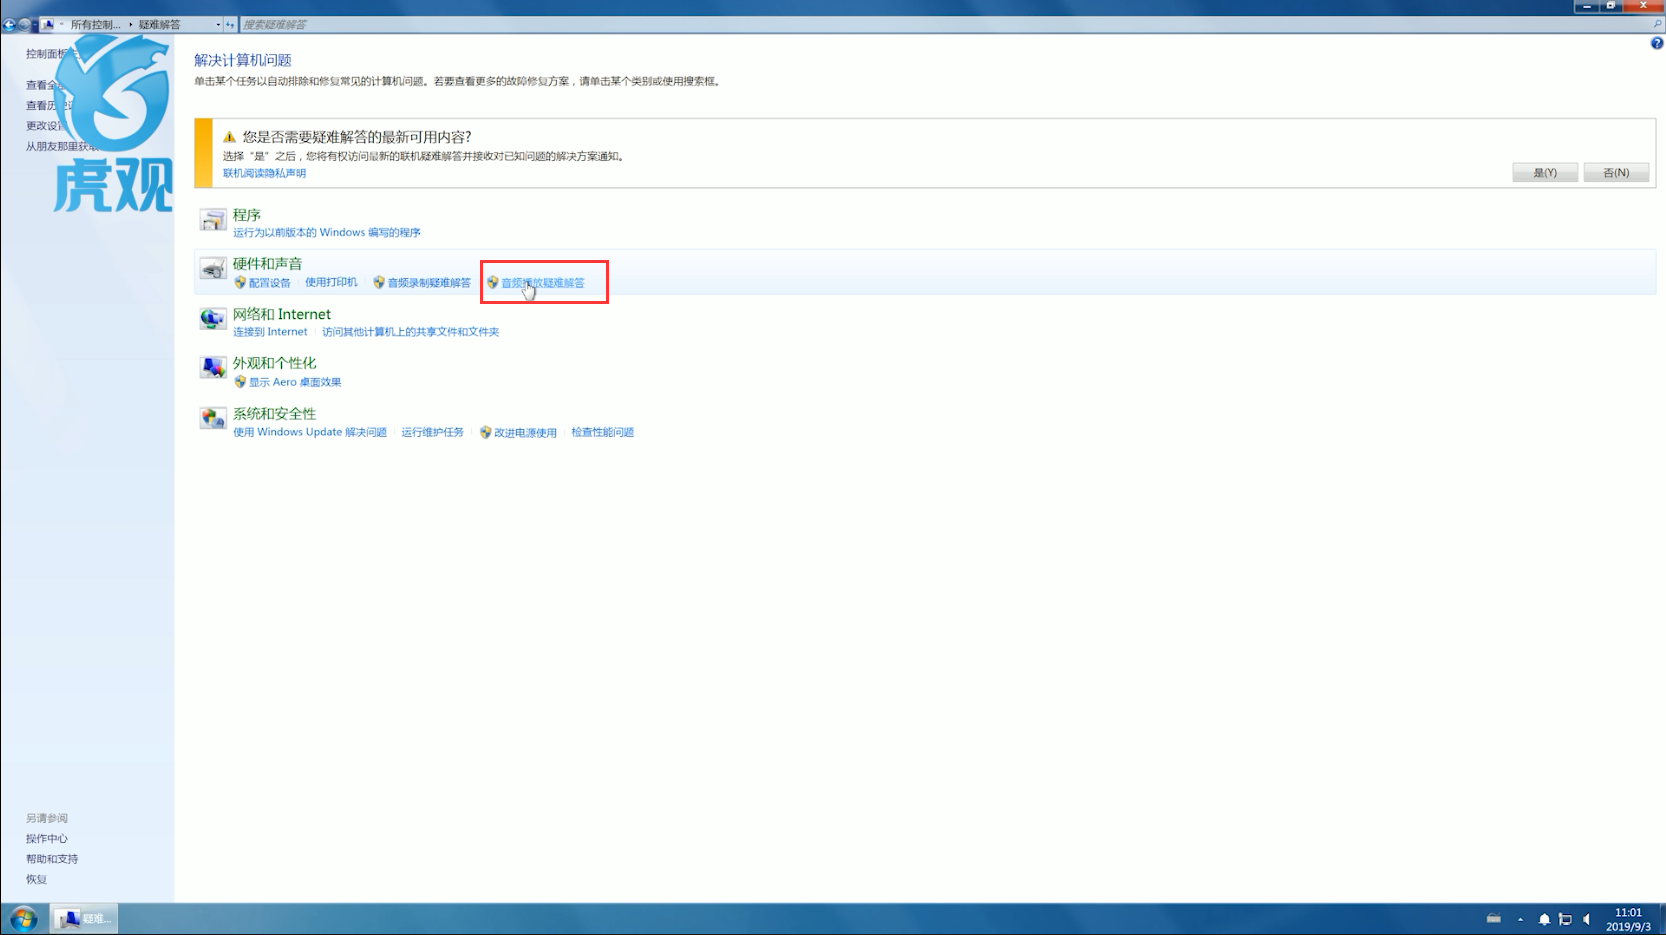Click the speaker volume tray icon
Screen dimensions: 1666x935
(1587, 919)
